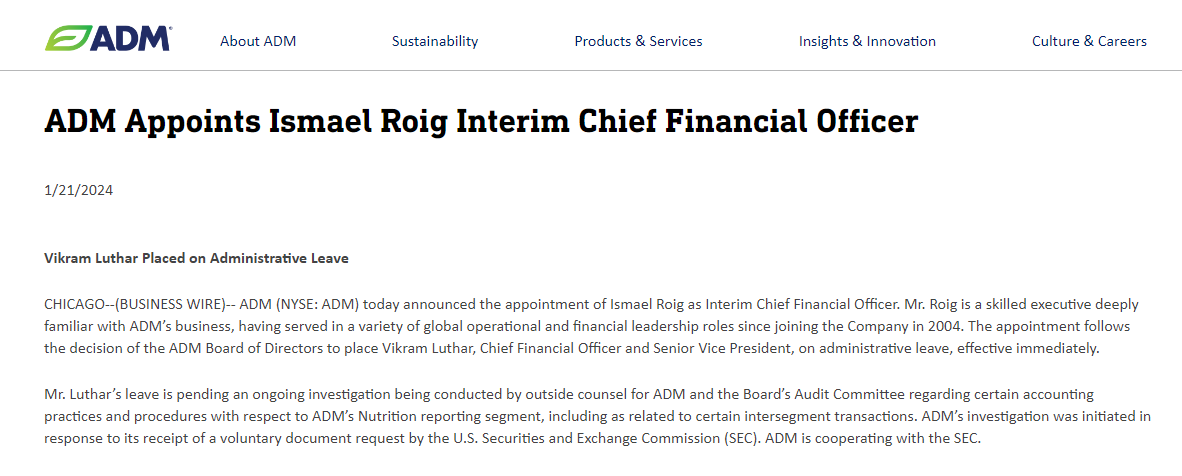Click the article headline about Ismael Roig
This screenshot has height=476, width=1182.
click(481, 121)
